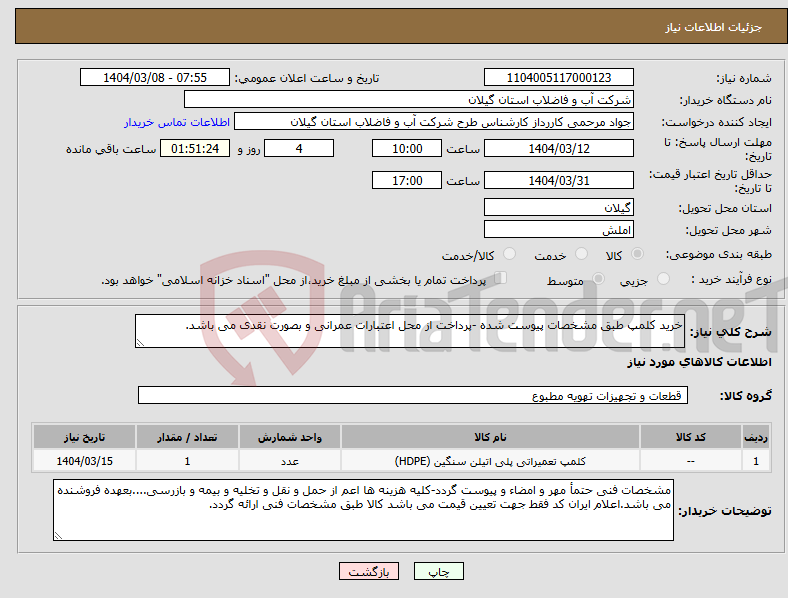Click the buyer name field شرکت آب و فاضلاب استان گیلان
The image size is (788, 598).
point(409,99)
